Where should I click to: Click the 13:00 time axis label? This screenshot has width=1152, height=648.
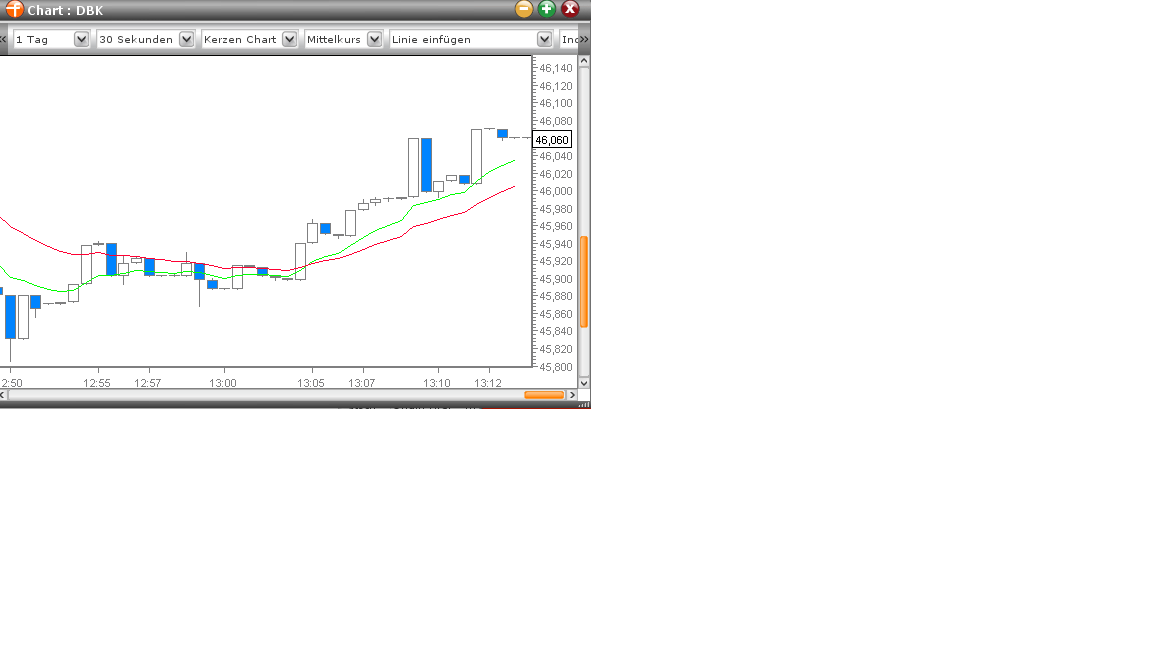coord(223,384)
